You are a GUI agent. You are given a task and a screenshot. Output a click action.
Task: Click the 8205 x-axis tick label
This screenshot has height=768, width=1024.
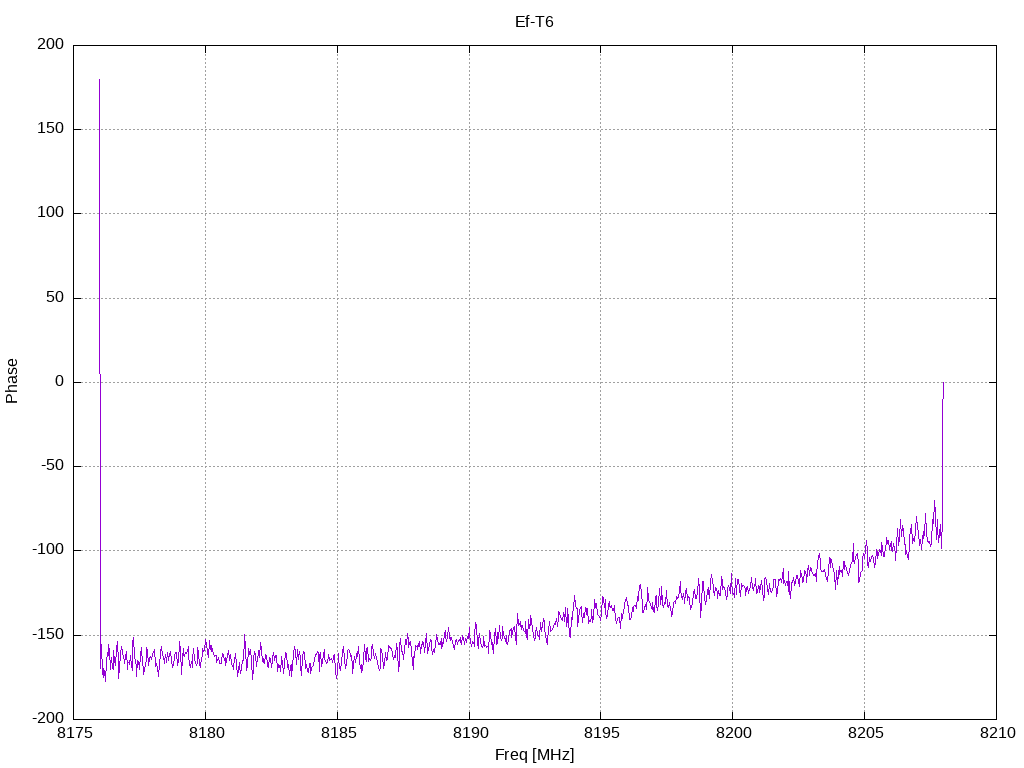(x=864, y=733)
